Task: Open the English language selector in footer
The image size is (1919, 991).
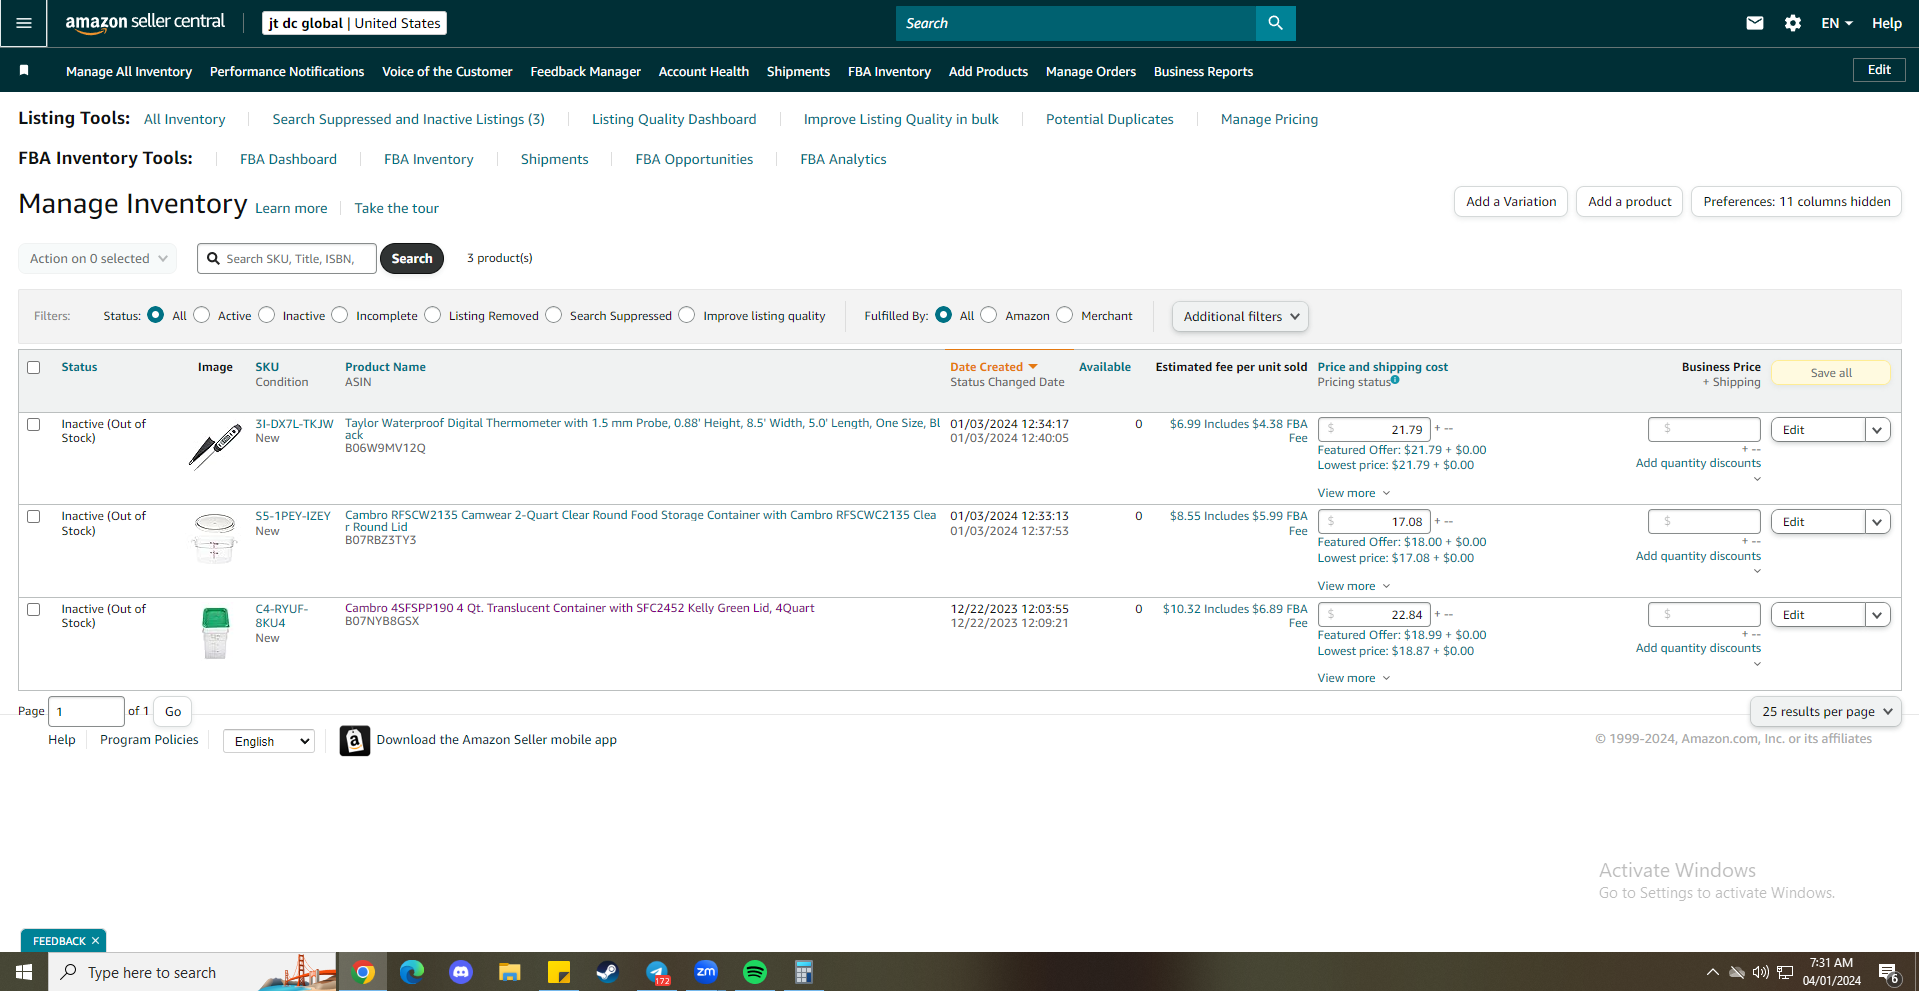Action: (x=269, y=741)
